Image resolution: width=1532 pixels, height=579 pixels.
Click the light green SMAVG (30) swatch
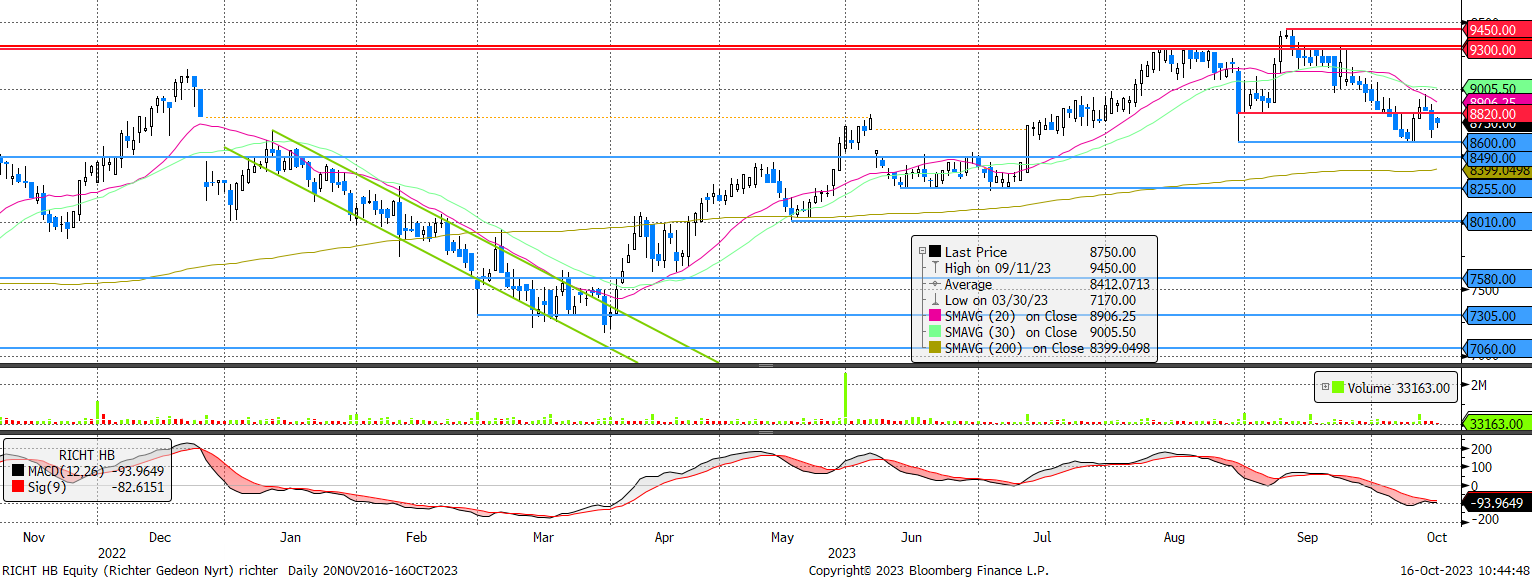point(934,332)
